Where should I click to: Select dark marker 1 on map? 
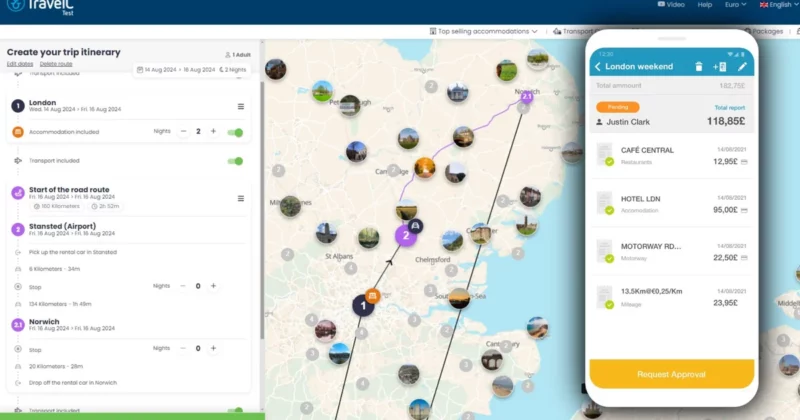363,306
